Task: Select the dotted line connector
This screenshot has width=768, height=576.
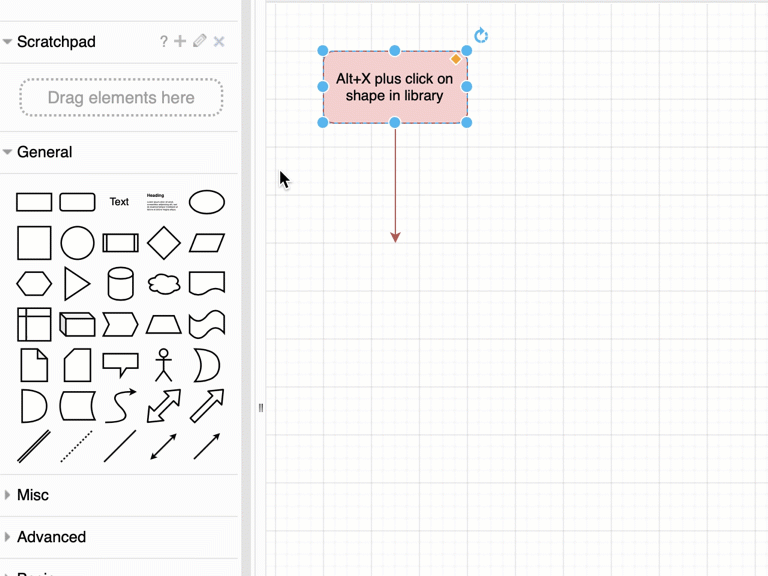Action: (76, 446)
